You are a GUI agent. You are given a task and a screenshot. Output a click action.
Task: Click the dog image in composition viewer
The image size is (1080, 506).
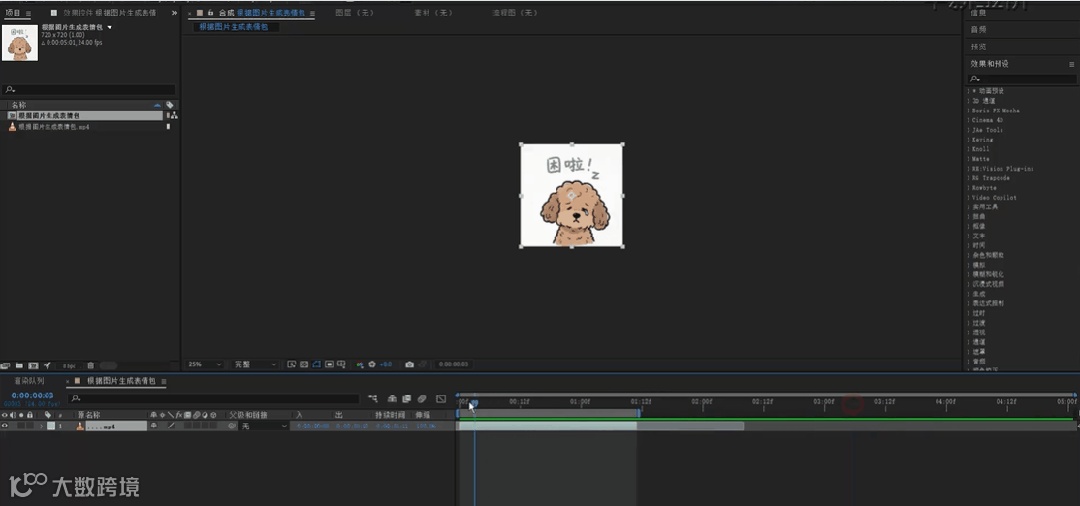pos(572,196)
